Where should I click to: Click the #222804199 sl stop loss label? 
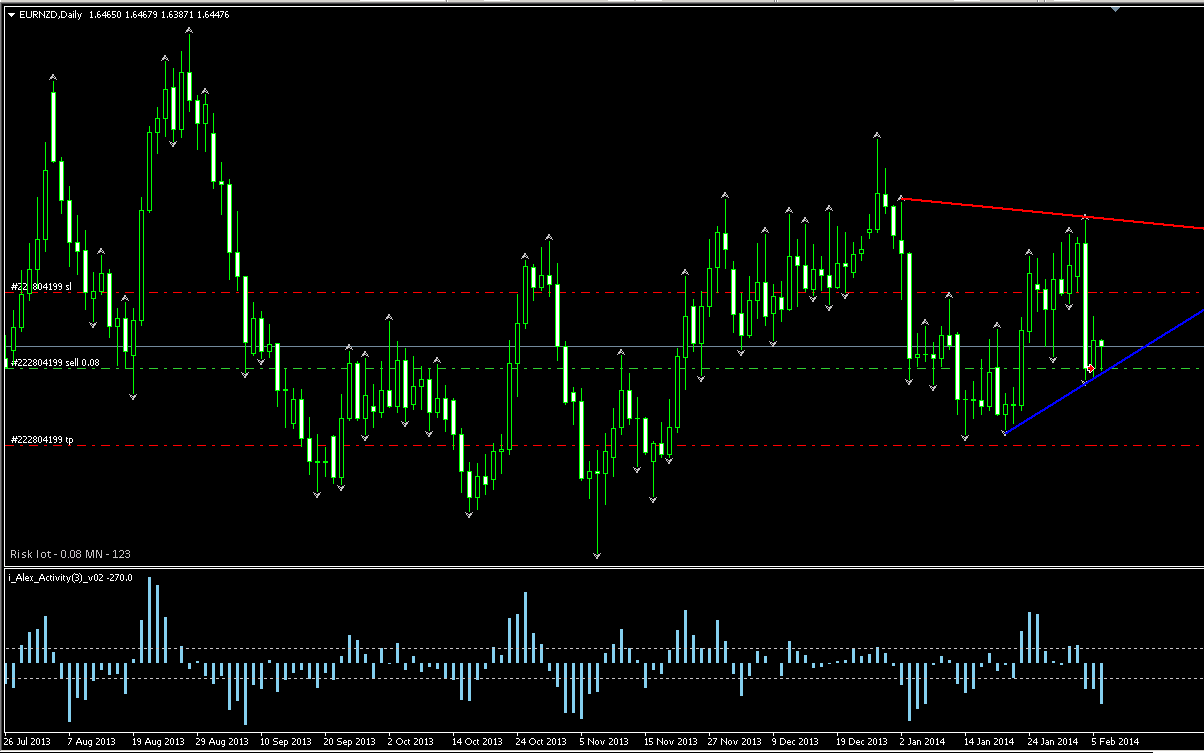click(42, 286)
